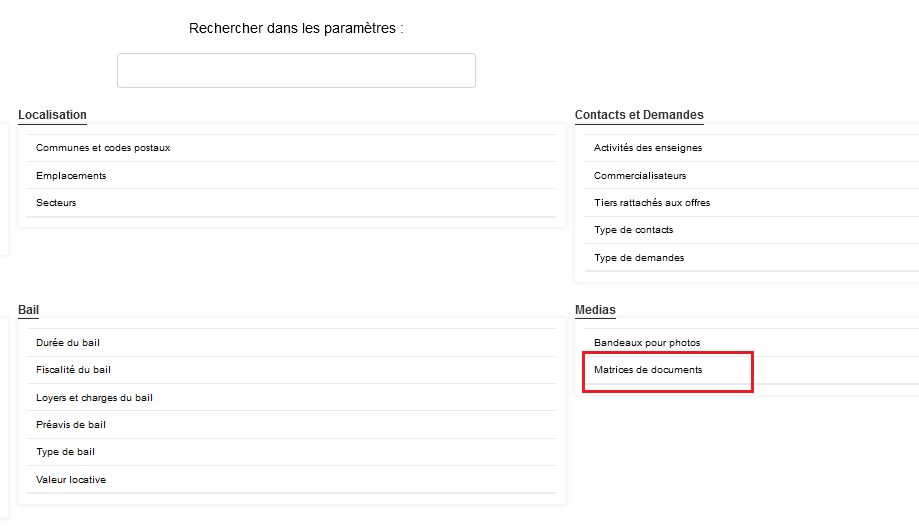The image size is (919, 530).
Task: Open Matrices de documents entry
Action: [648, 370]
